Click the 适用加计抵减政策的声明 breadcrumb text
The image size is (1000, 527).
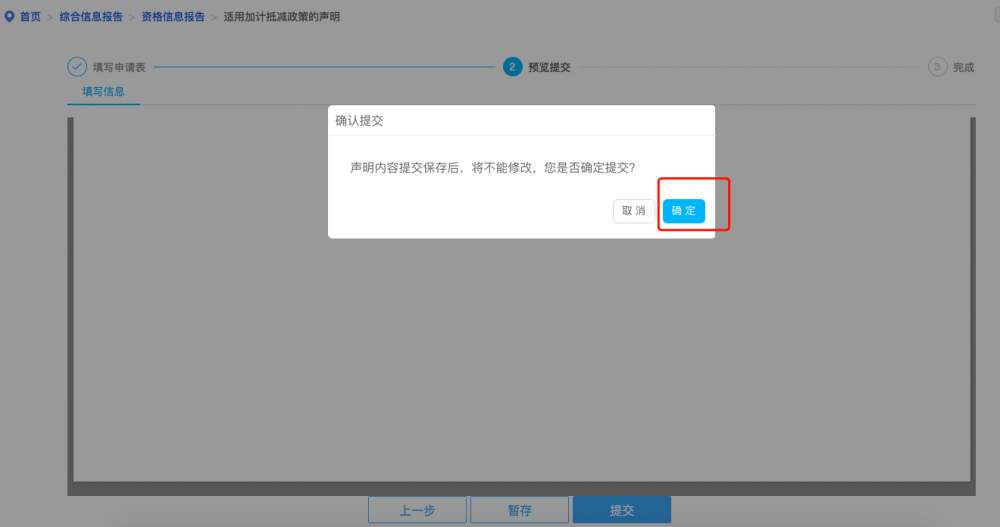pyautogui.click(x=281, y=17)
